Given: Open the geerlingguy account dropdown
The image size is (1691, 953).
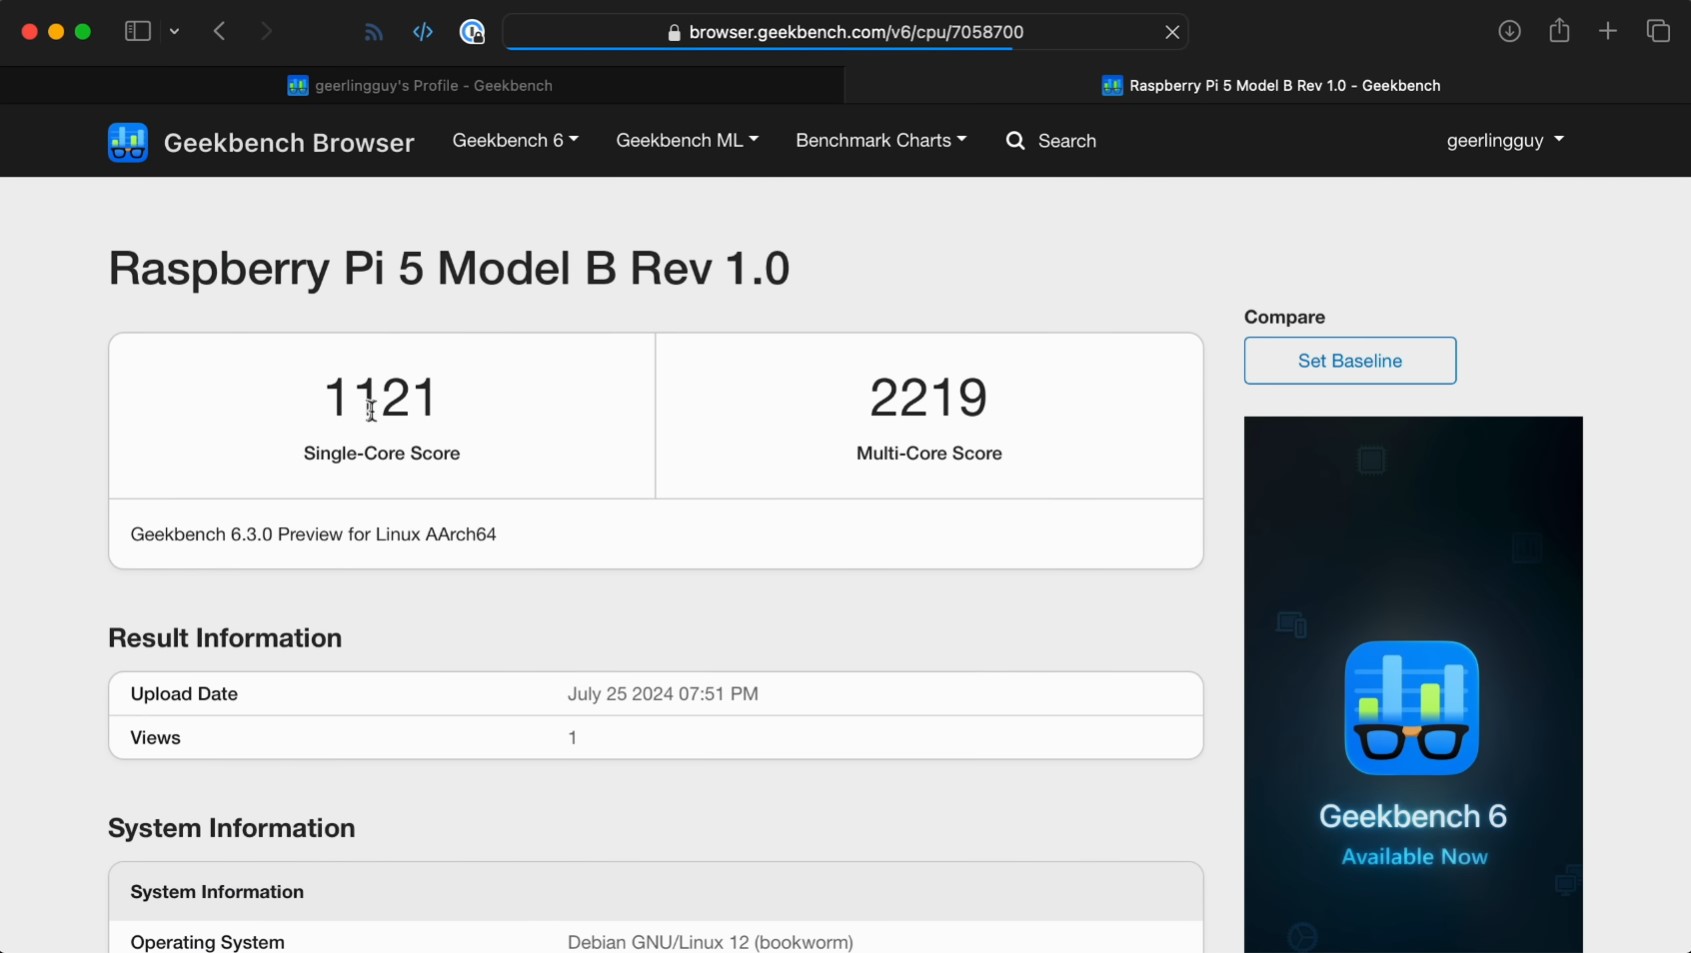Looking at the screenshot, I should [x=1505, y=141].
